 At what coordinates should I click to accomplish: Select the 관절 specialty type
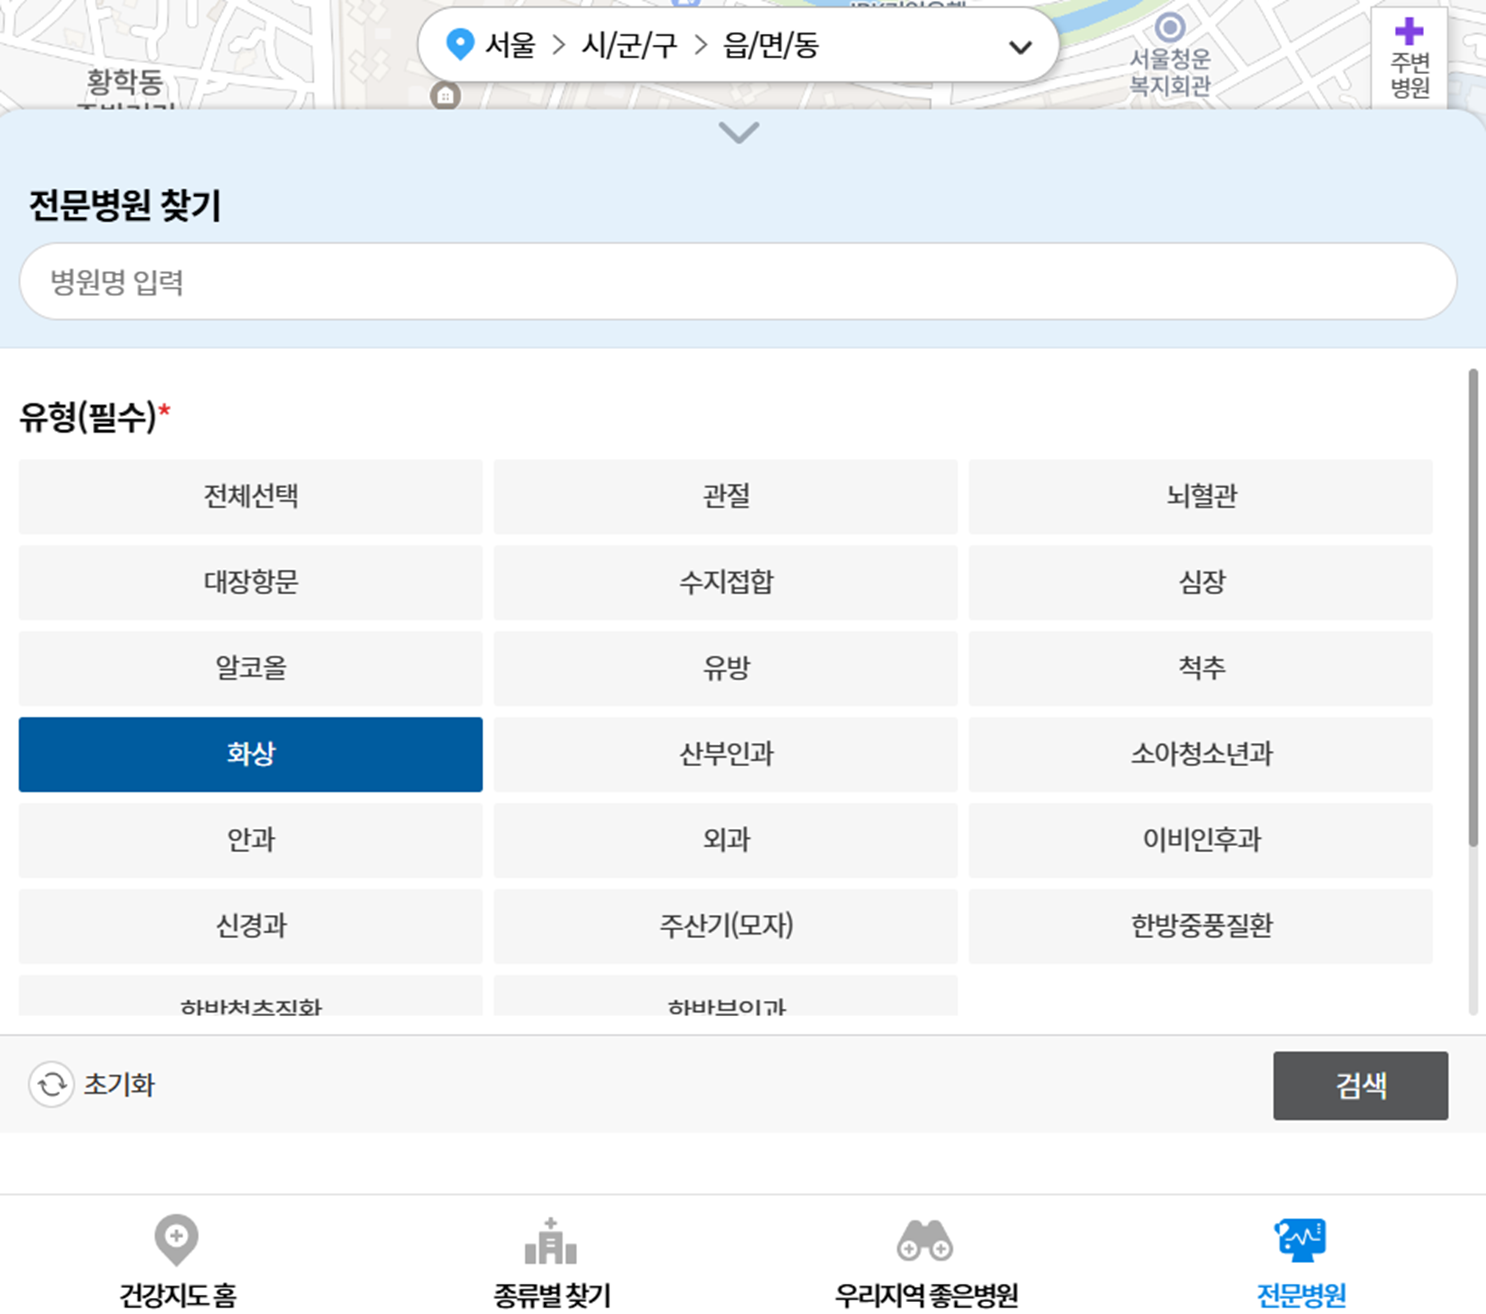pos(724,497)
